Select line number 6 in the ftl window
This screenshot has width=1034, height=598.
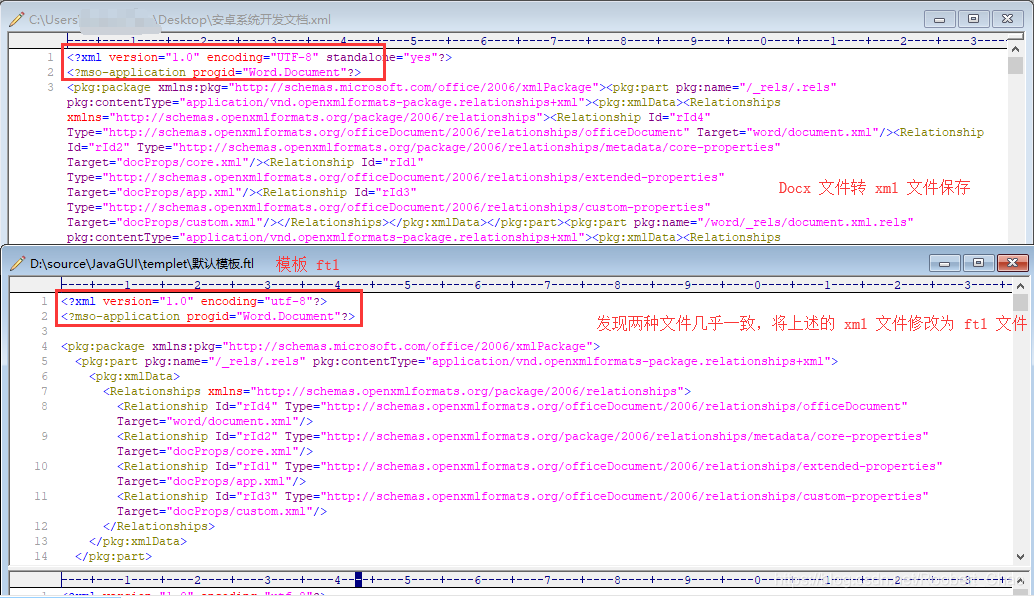point(44,376)
